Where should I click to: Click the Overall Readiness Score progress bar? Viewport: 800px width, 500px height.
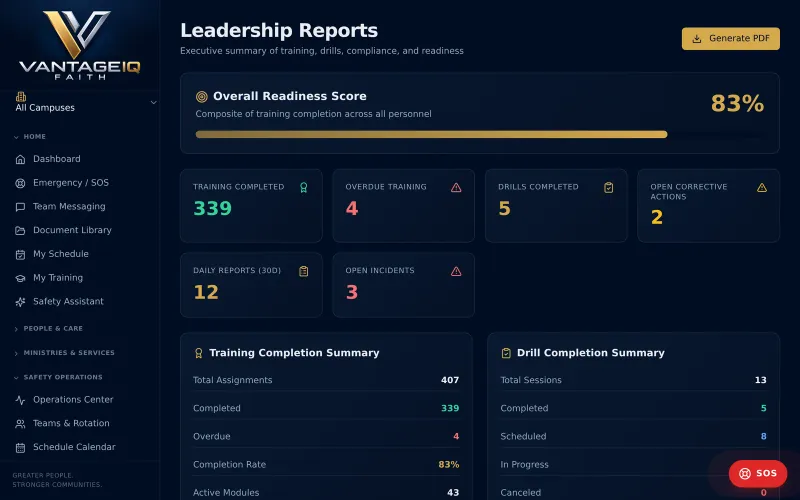point(480,135)
